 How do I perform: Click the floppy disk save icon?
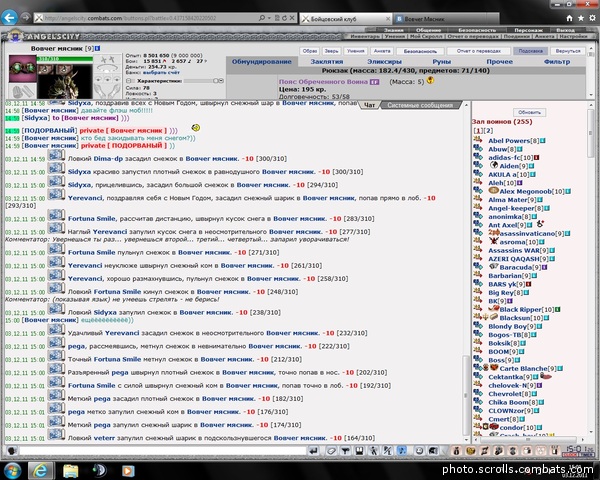point(359,451)
